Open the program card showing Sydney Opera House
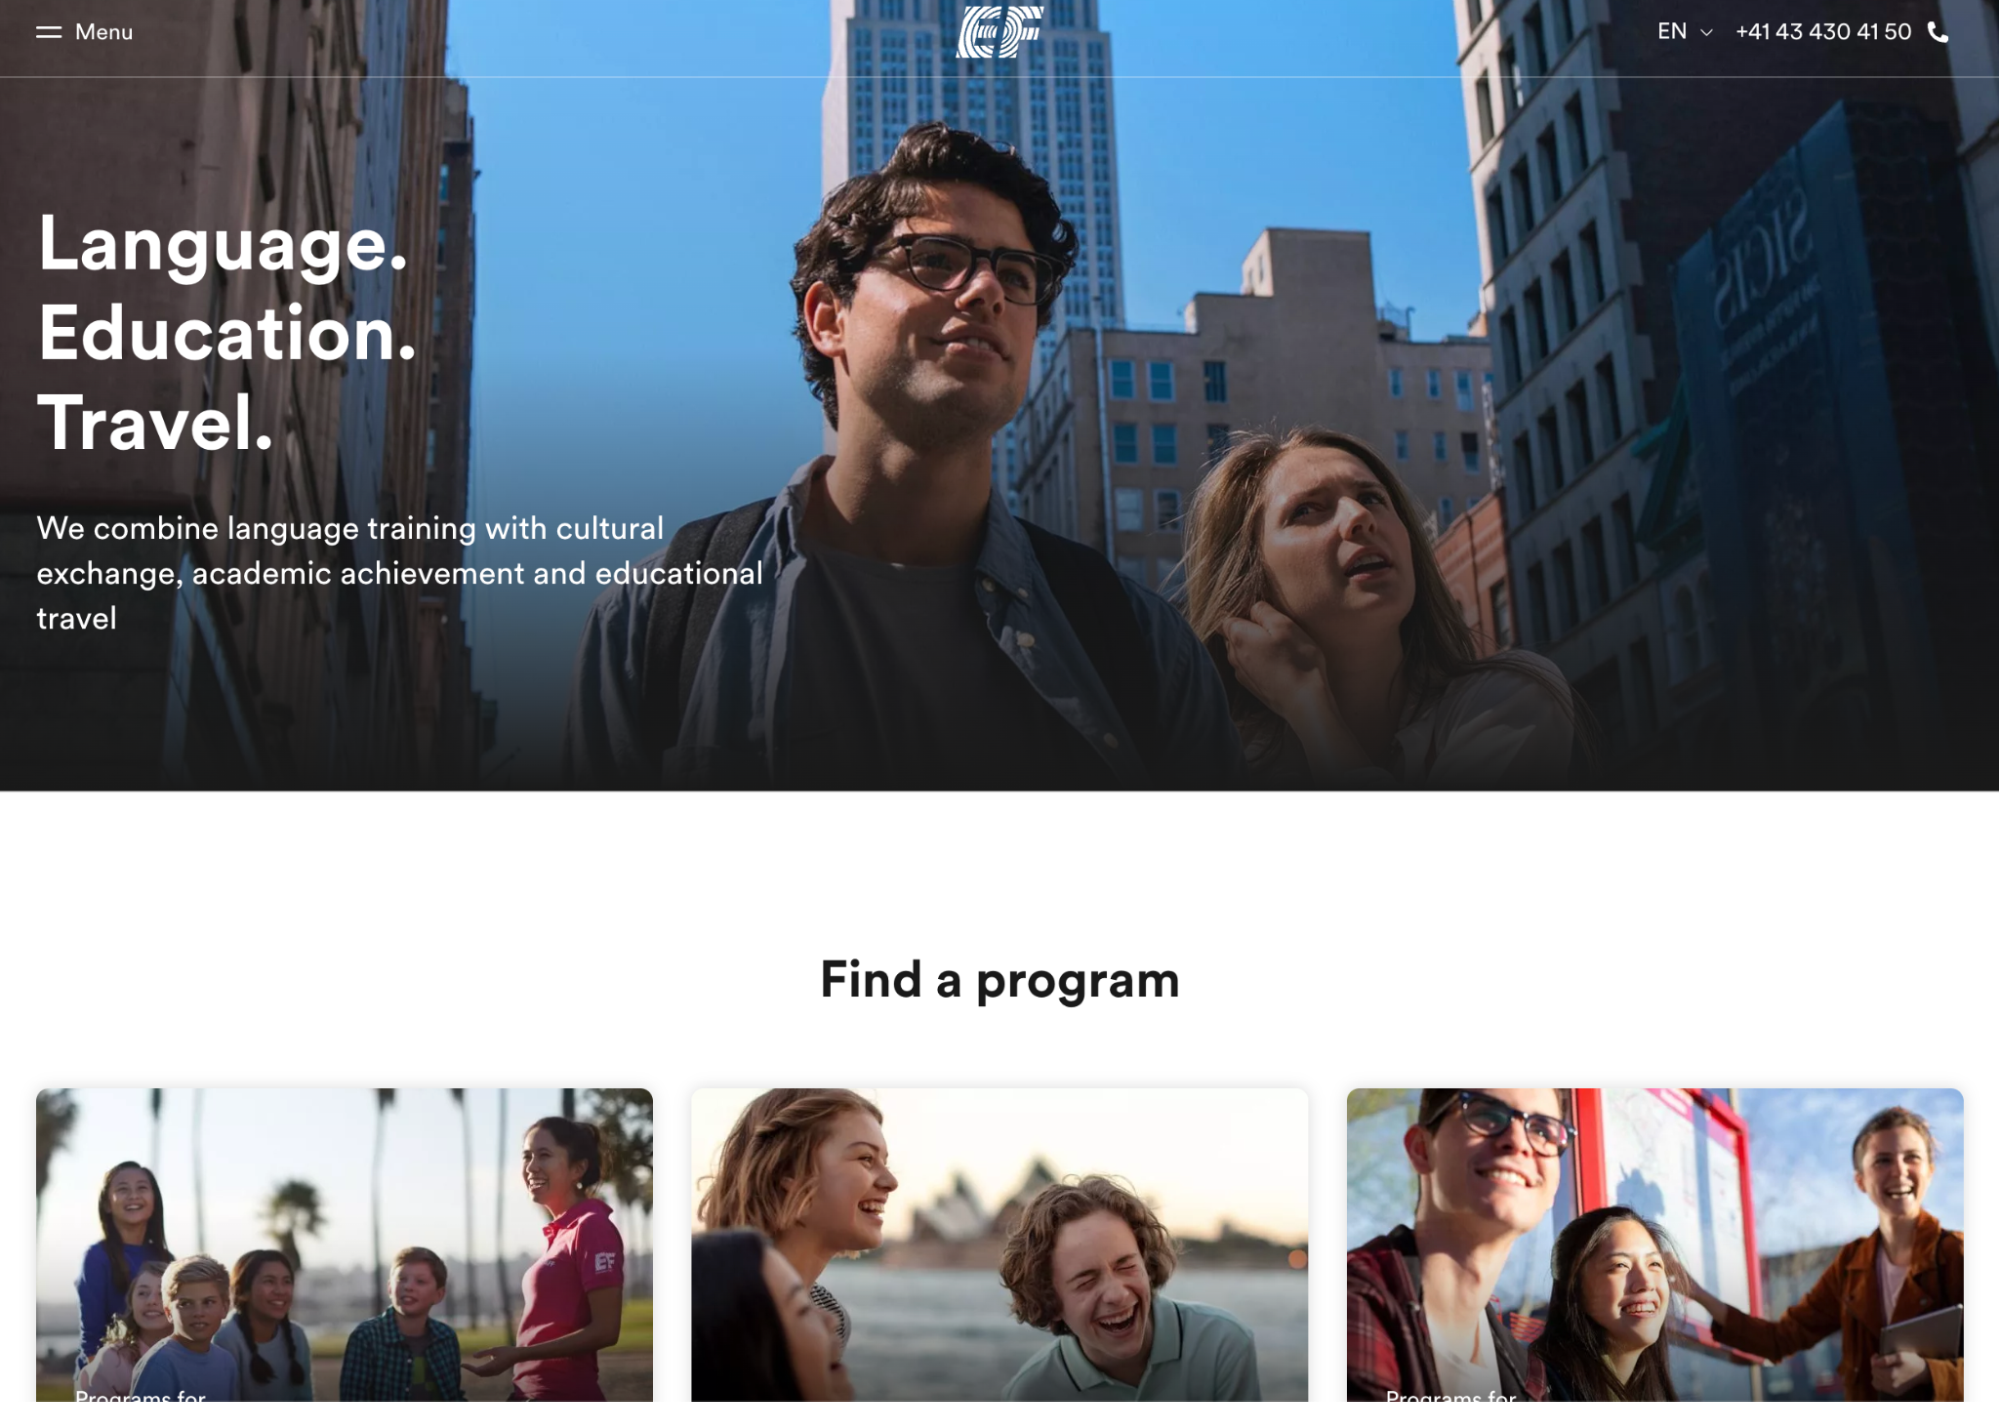1999x1402 pixels. [x=999, y=1245]
